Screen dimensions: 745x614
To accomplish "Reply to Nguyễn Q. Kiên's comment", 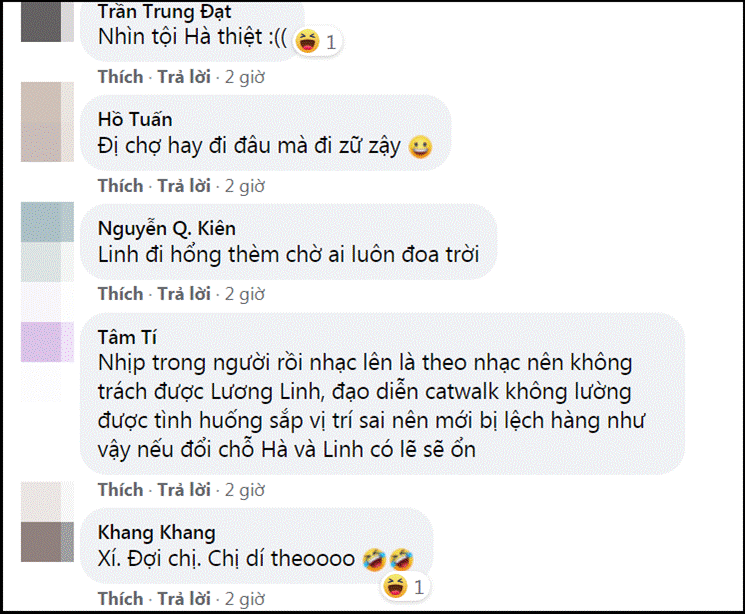I will coord(184,294).
